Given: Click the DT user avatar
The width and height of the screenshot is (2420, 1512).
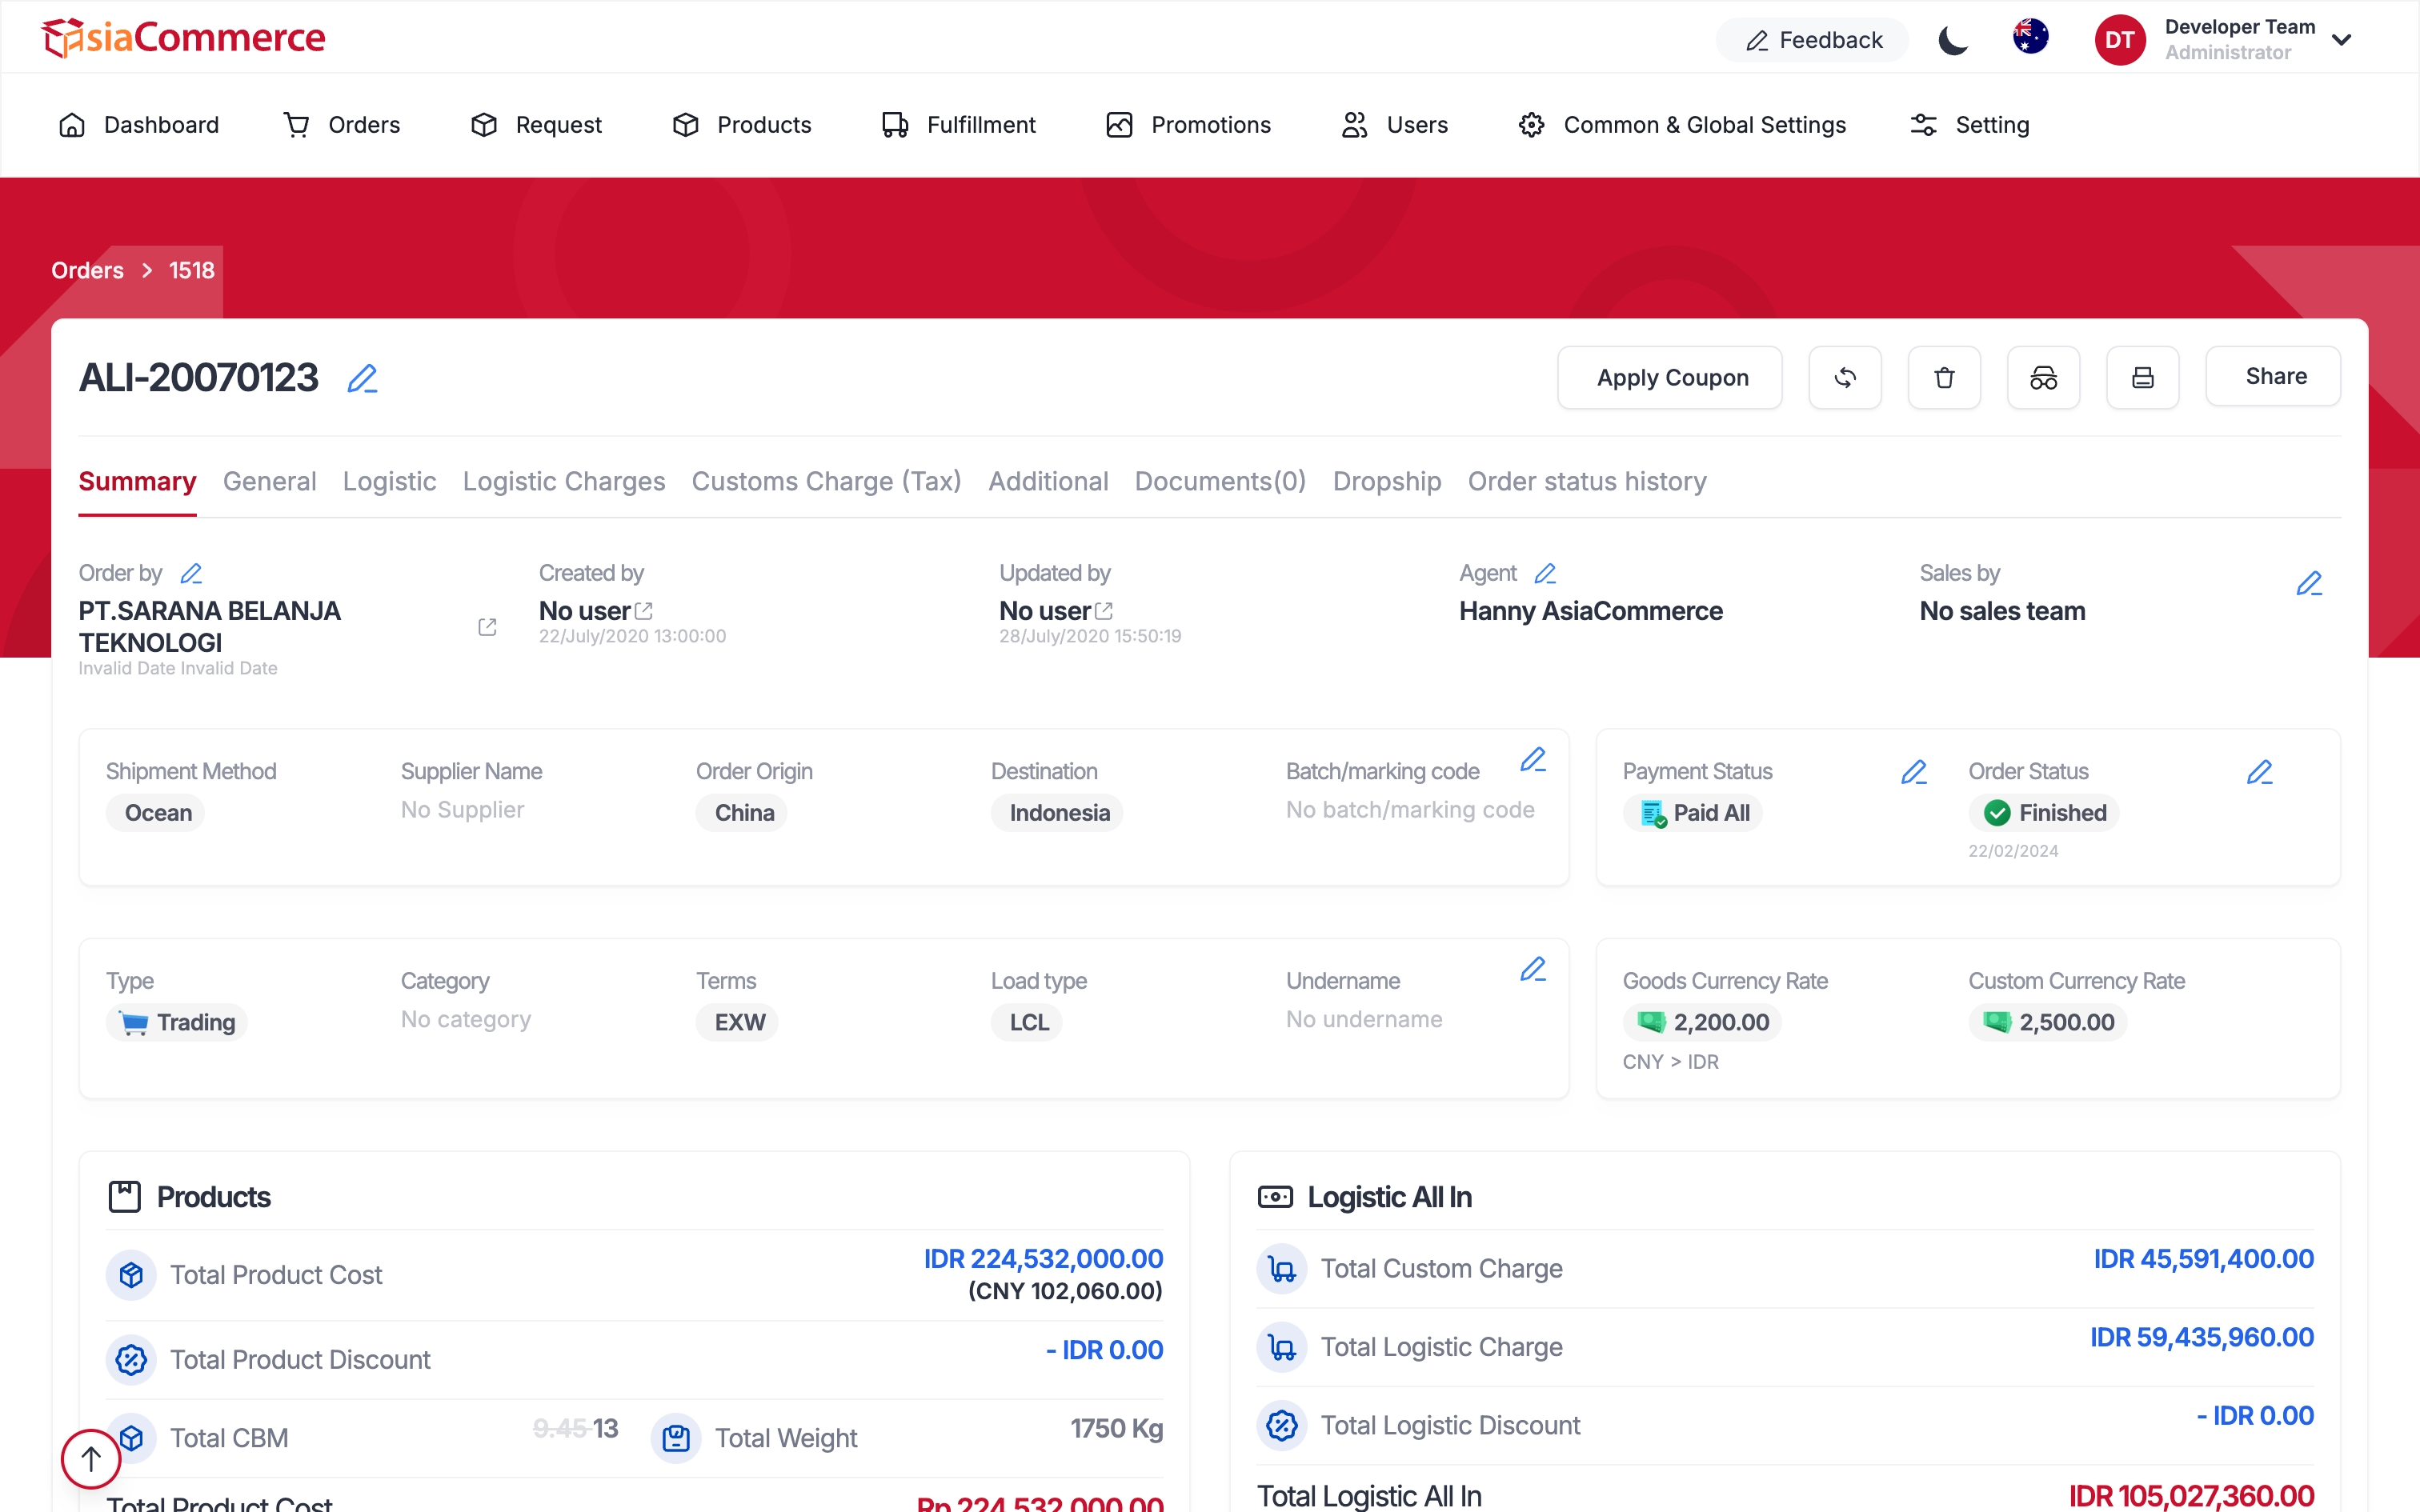Looking at the screenshot, I should [x=2120, y=40].
